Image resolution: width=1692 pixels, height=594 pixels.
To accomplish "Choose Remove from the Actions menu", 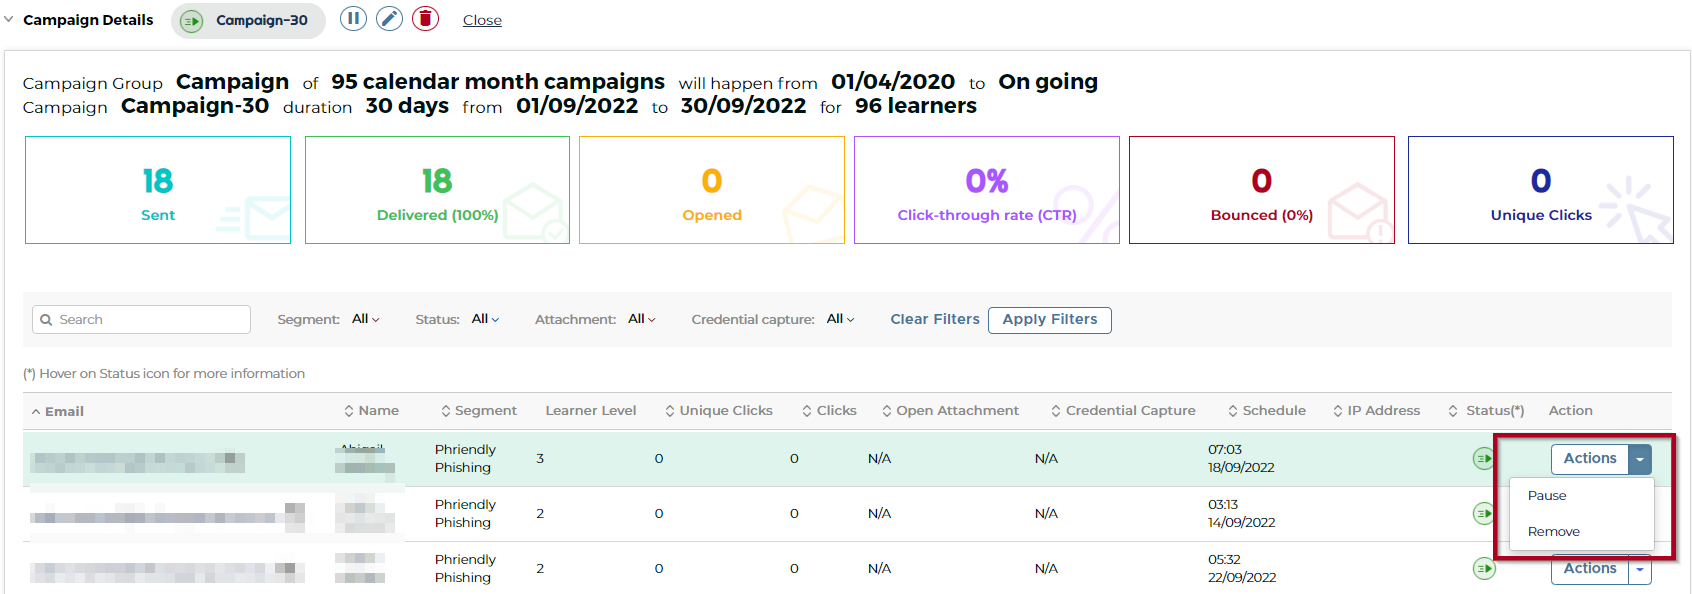I will coord(1553,532).
